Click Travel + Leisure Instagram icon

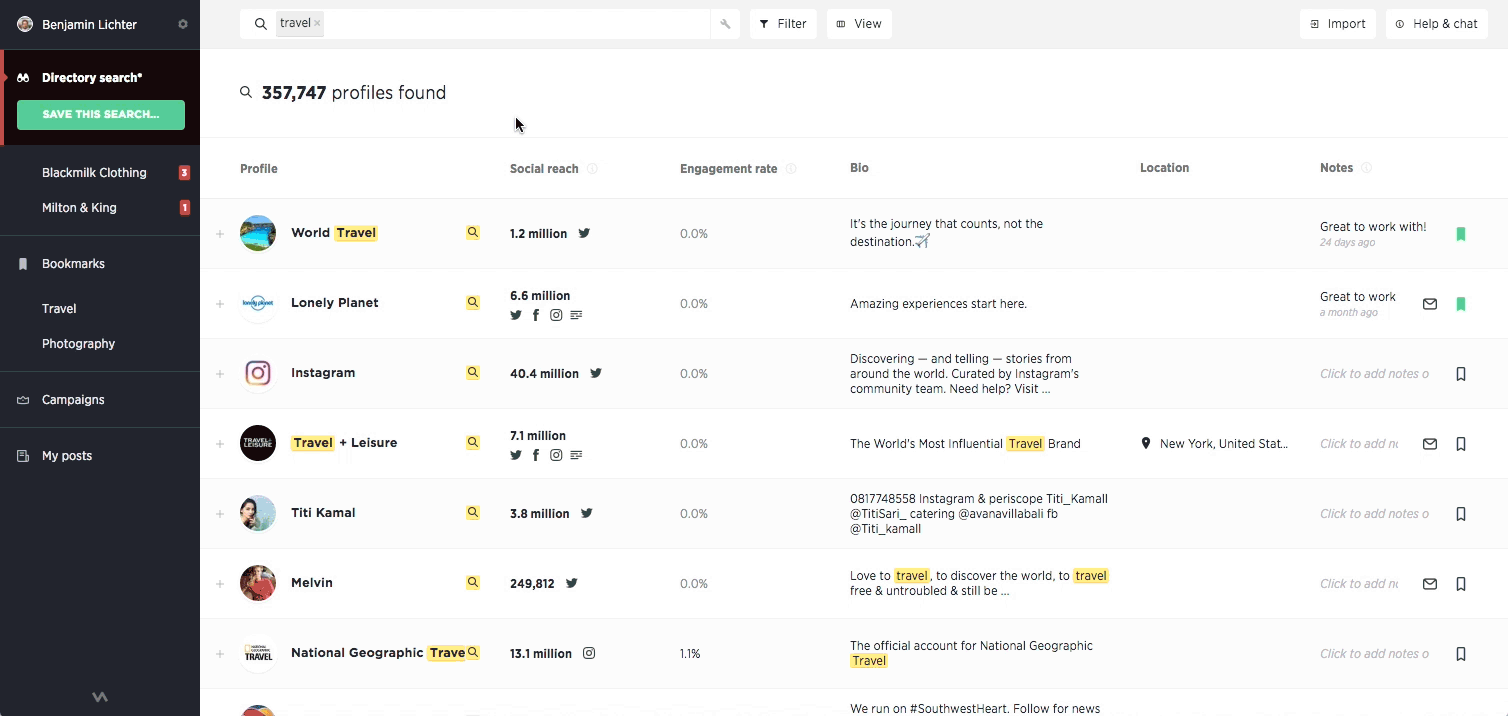(x=556, y=455)
